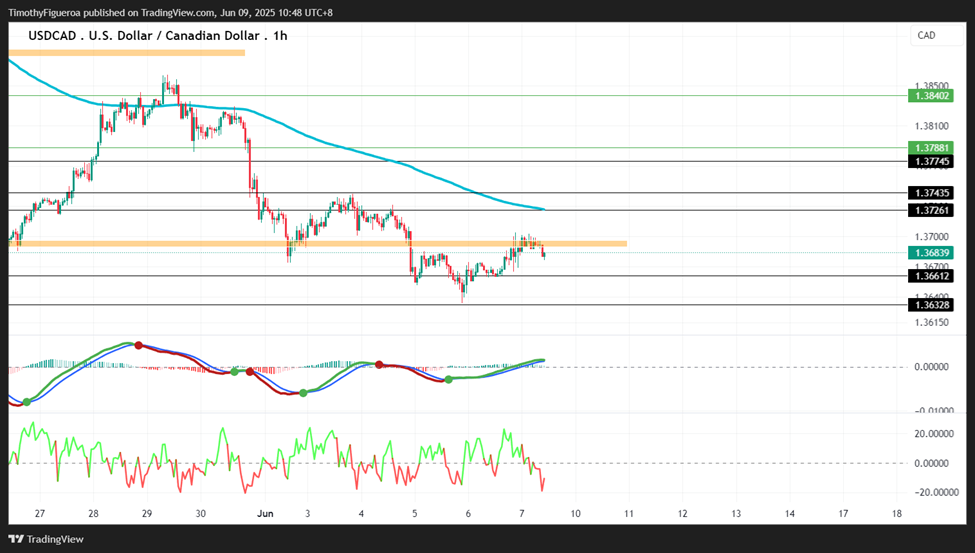975x553 pixels.
Task: Click the USDCAD U.S. Dollar / Canadian Dollar title
Action: pos(158,35)
